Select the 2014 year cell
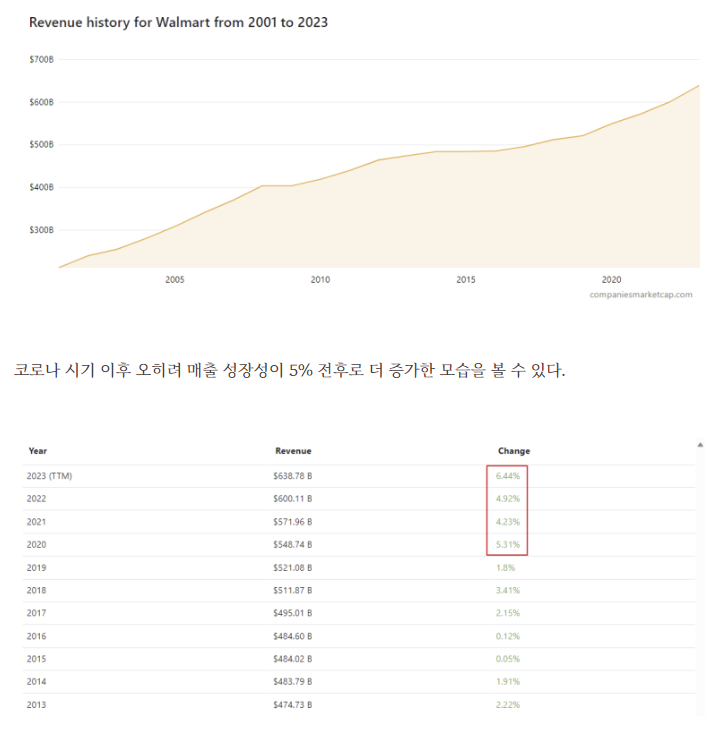Viewport: 717px width, 735px height. coord(36,682)
